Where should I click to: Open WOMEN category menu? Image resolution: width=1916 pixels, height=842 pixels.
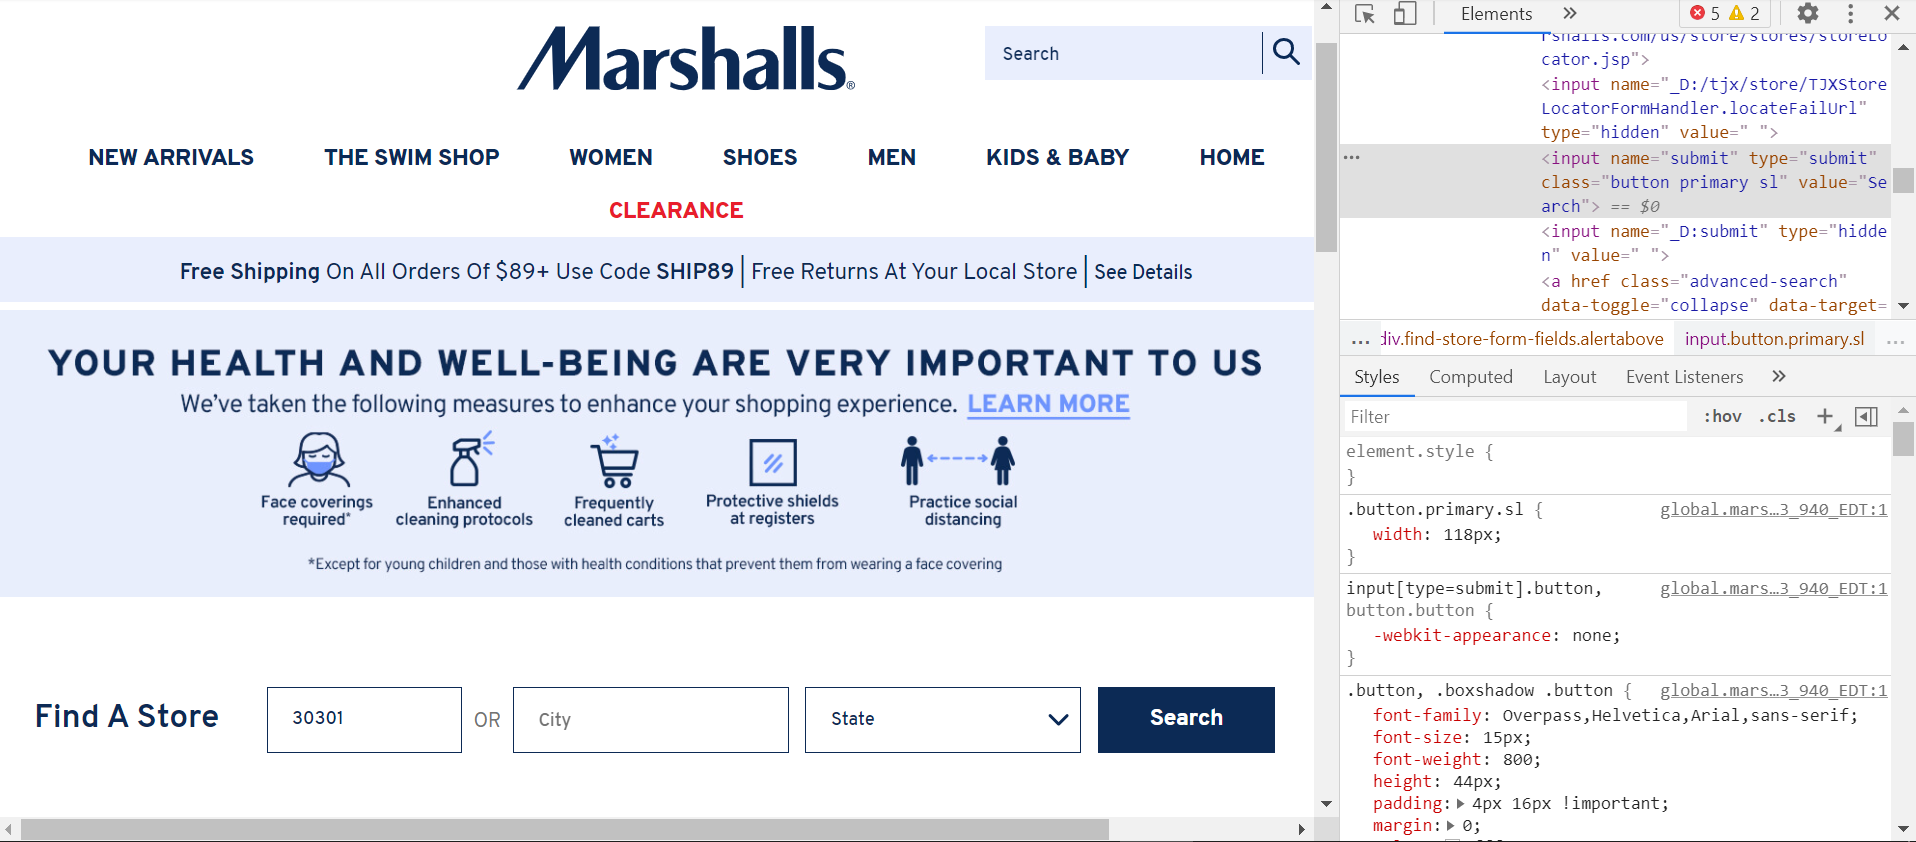(610, 157)
